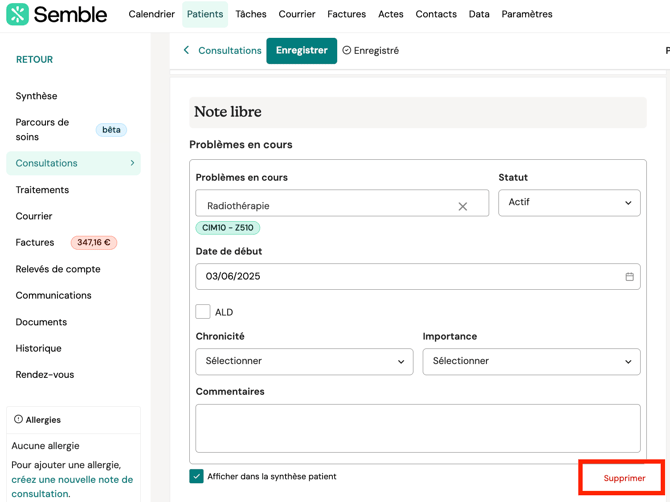Viewport: 670px width, 502px height.
Task: Uncheck Afficher dans la synthèse patient
Action: tap(196, 476)
